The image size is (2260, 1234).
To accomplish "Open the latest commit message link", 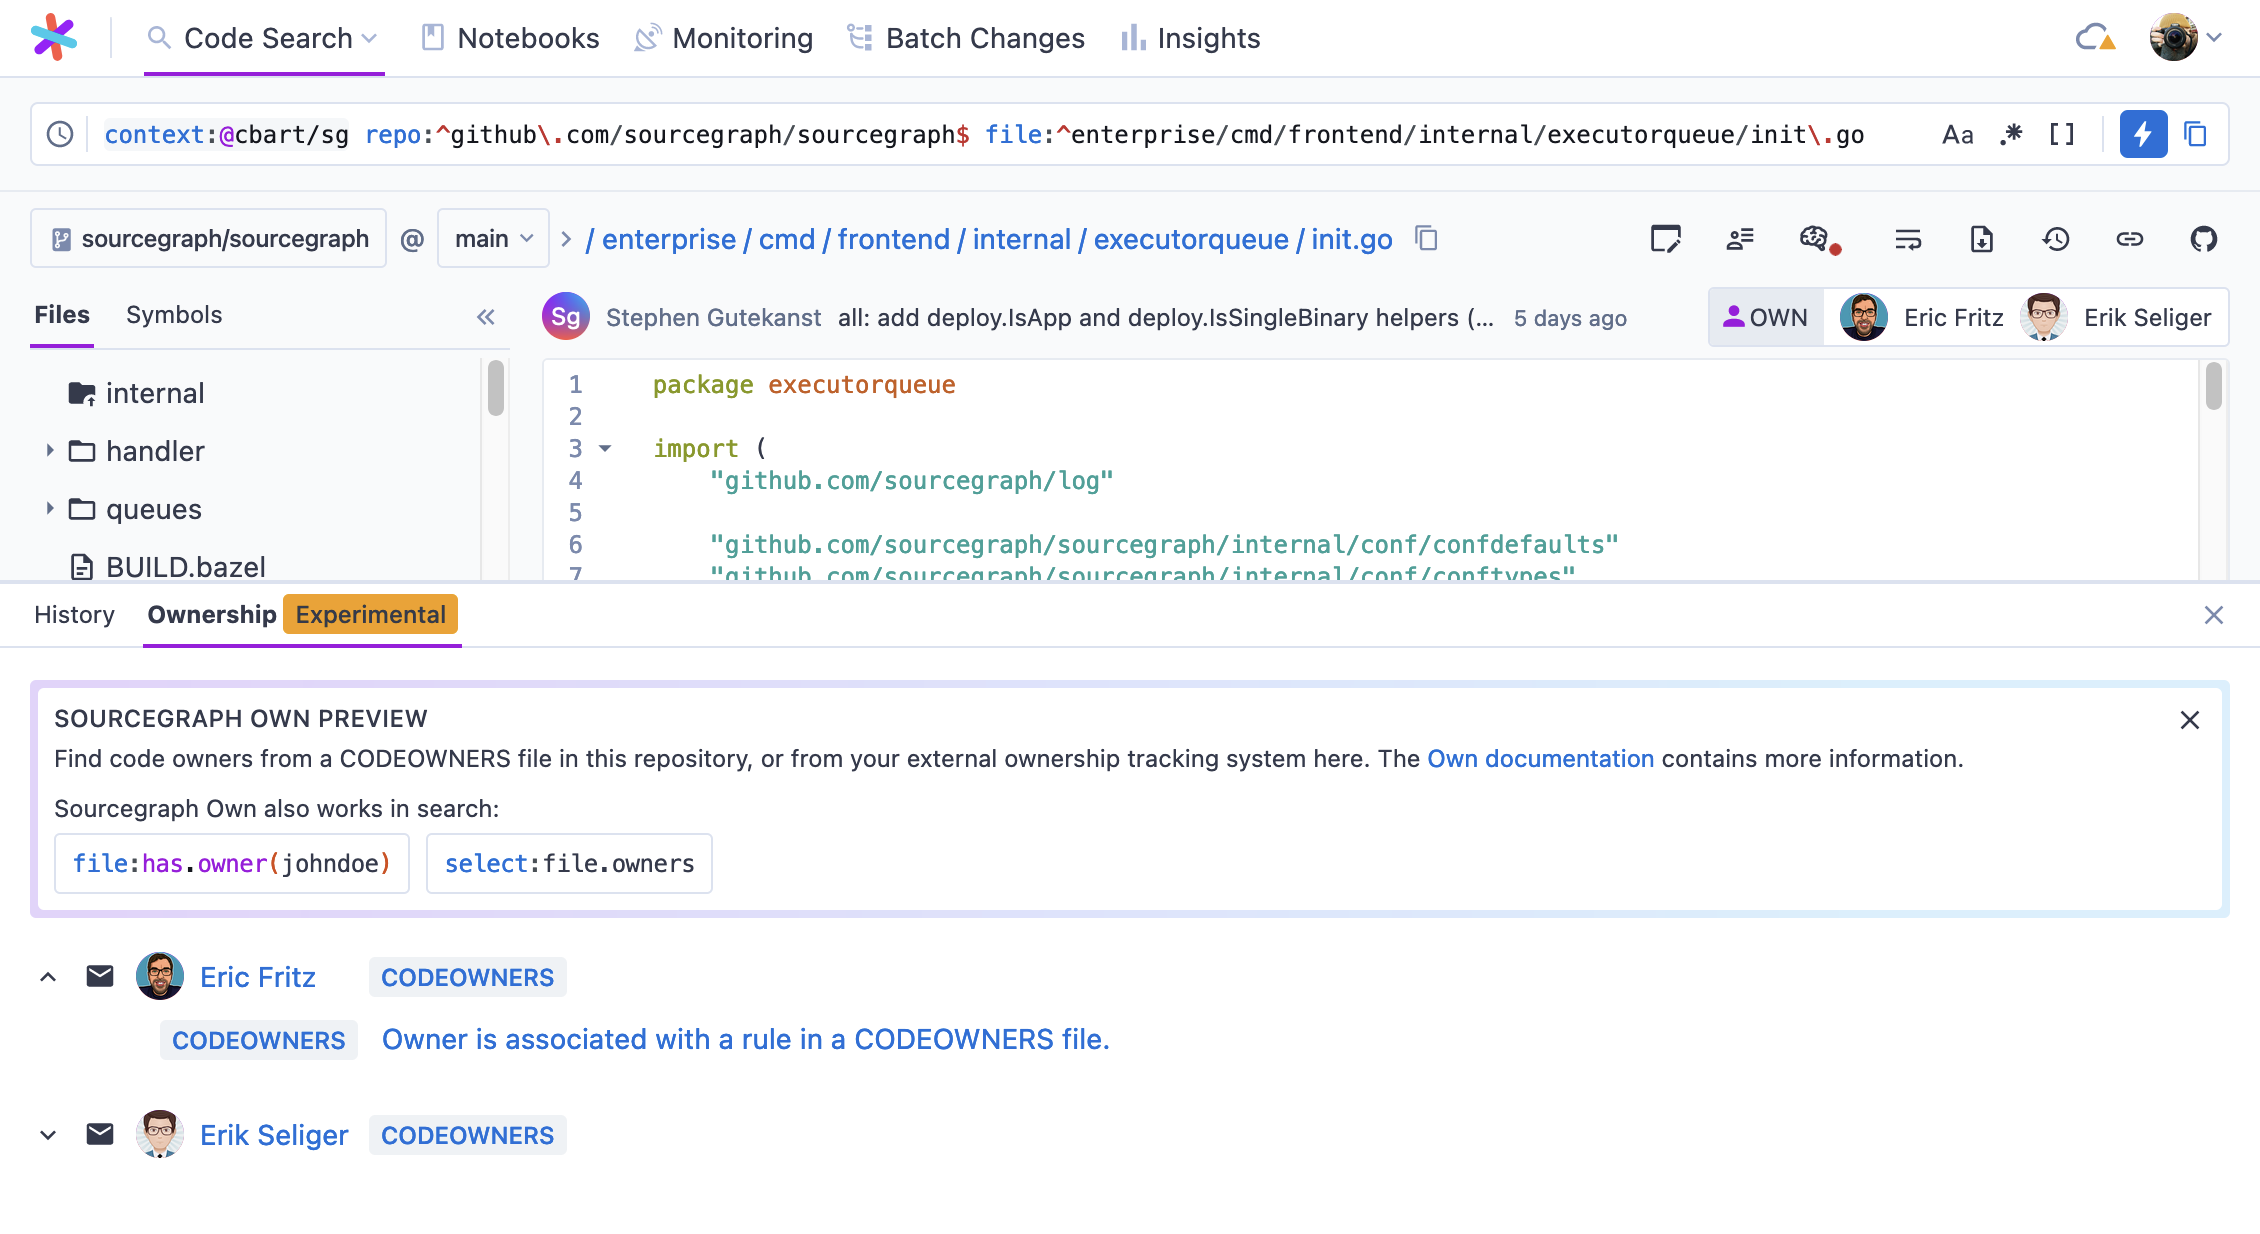I will [x=1165, y=317].
